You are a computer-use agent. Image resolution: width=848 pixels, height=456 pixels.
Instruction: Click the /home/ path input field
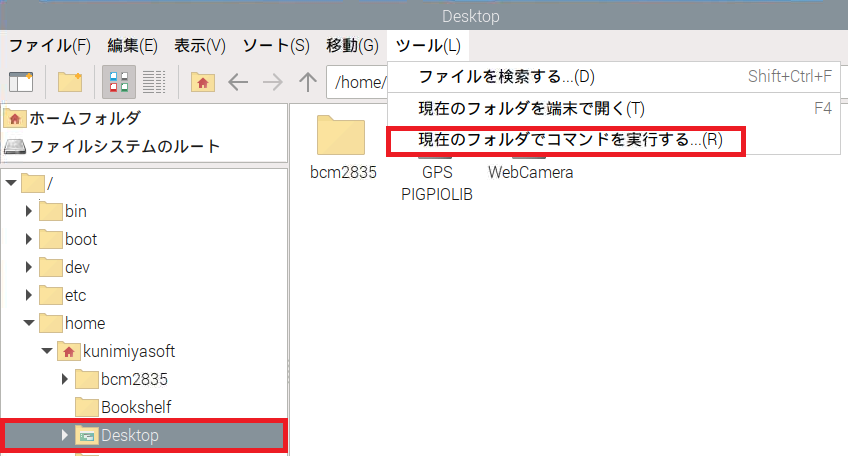[x=357, y=82]
